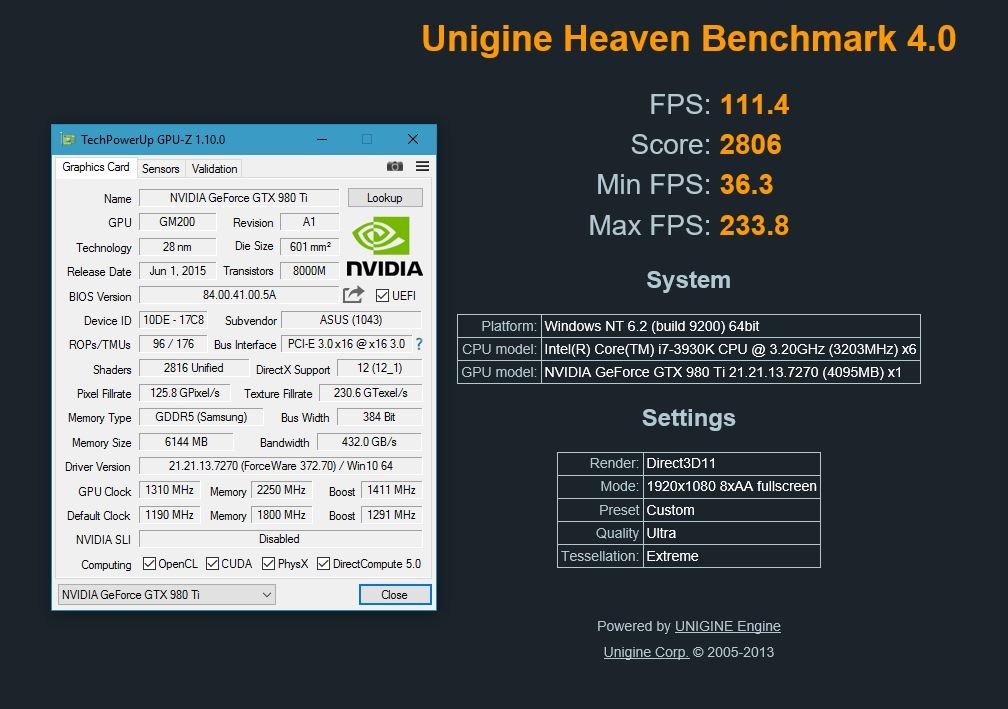The height and width of the screenshot is (709, 1008).
Task: Click the Min FPS value 36.3
Action: [x=746, y=184]
